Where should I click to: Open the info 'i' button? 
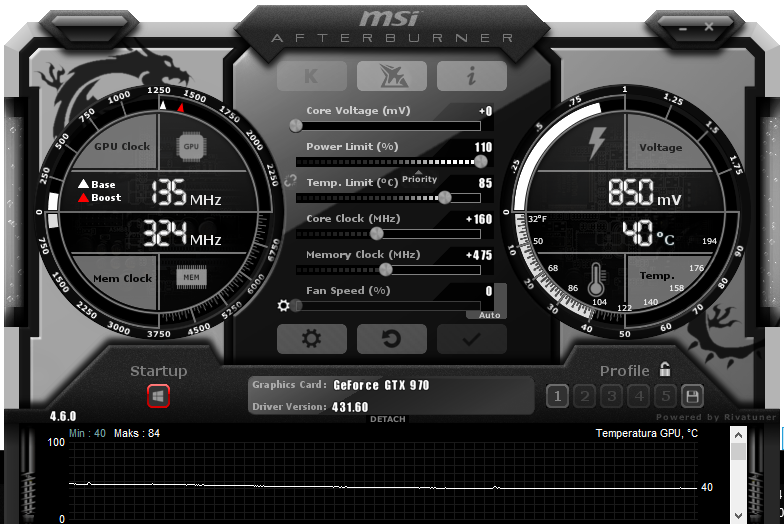click(471, 76)
